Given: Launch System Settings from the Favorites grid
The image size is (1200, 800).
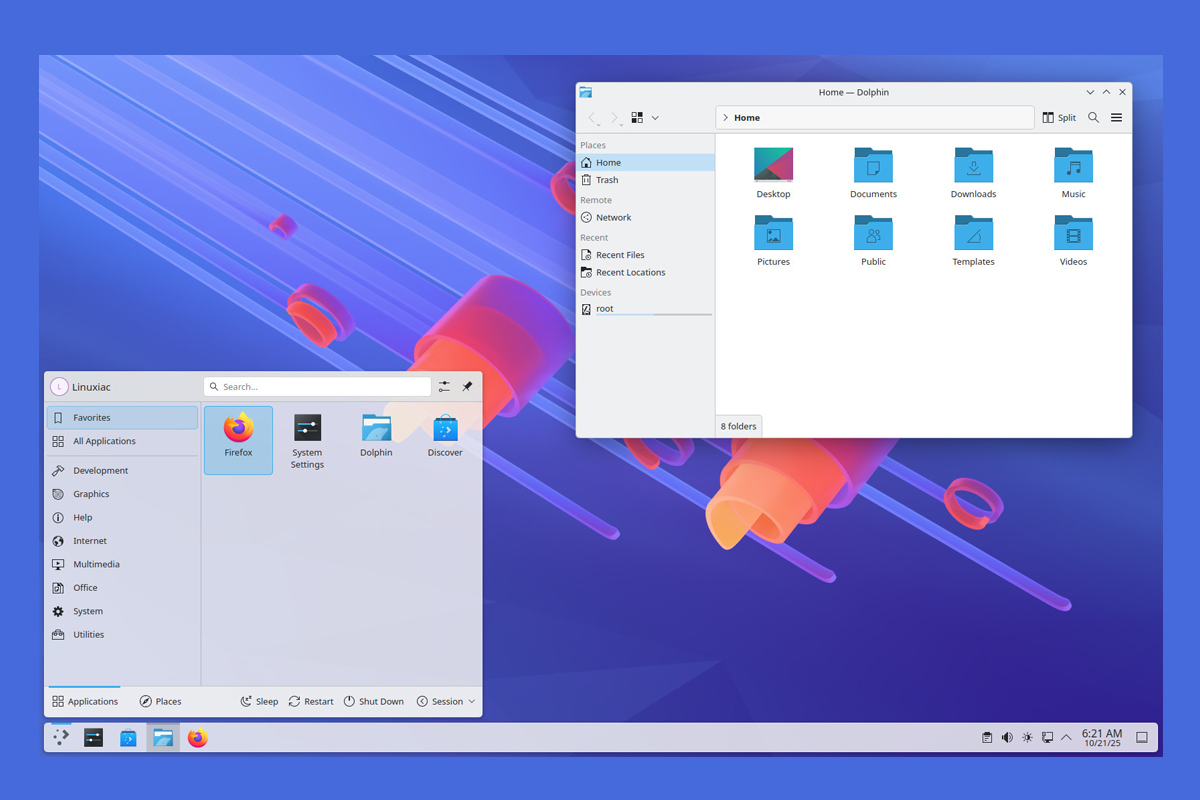Looking at the screenshot, I should tap(307, 441).
